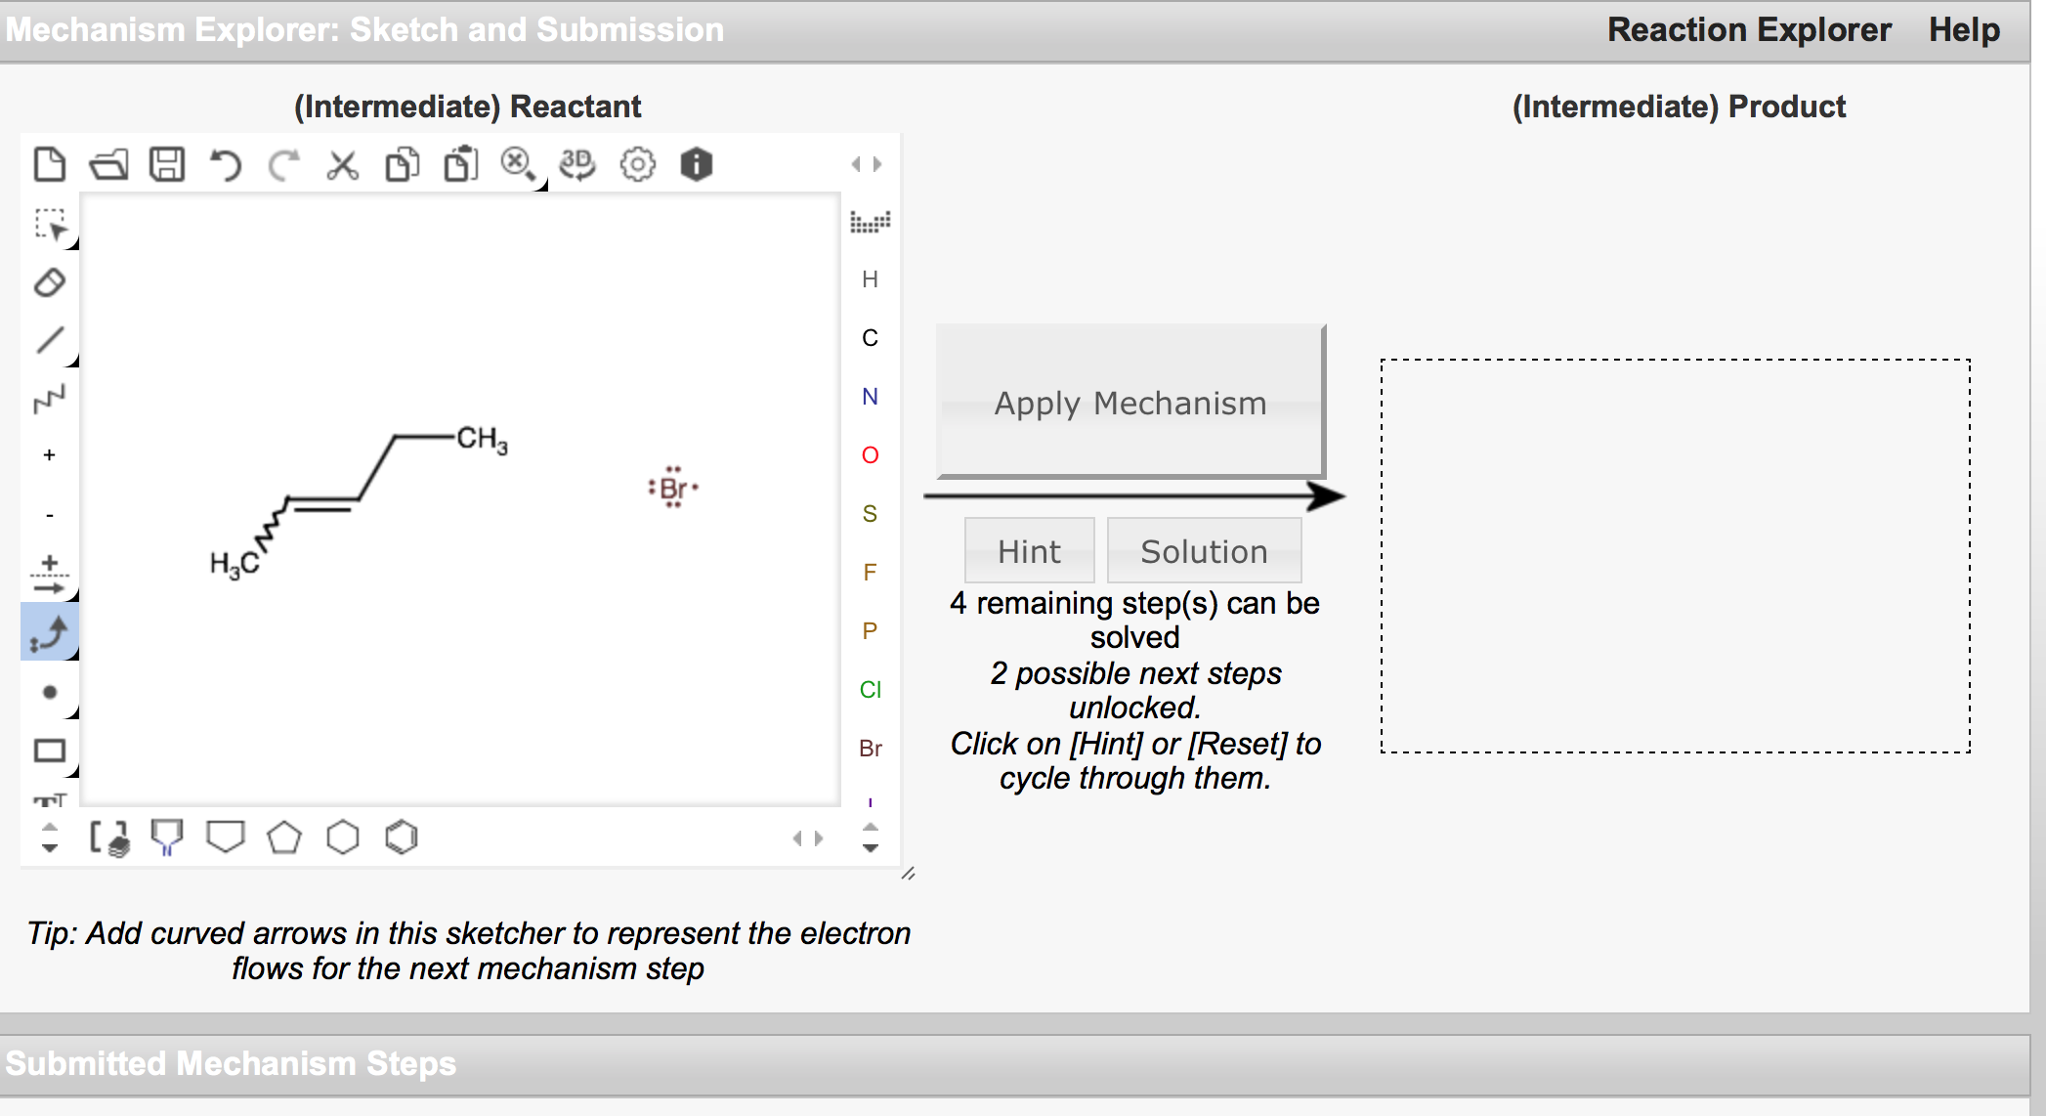The image size is (2046, 1116).
Task: Select the radical dot tool
Action: pyautogui.click(x=50, y=690)
